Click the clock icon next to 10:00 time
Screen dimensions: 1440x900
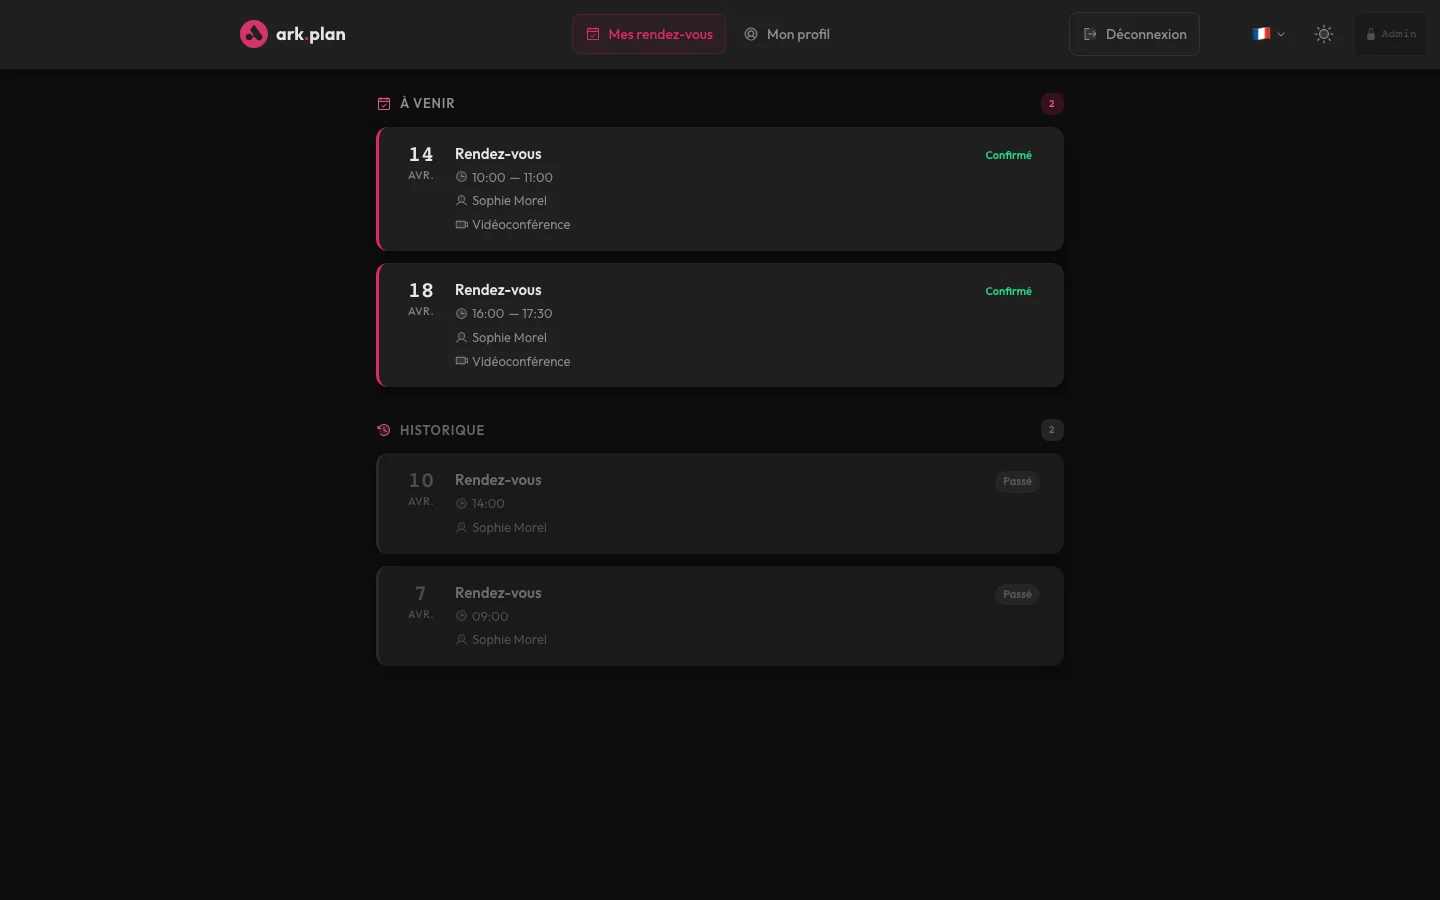point(461,177)
